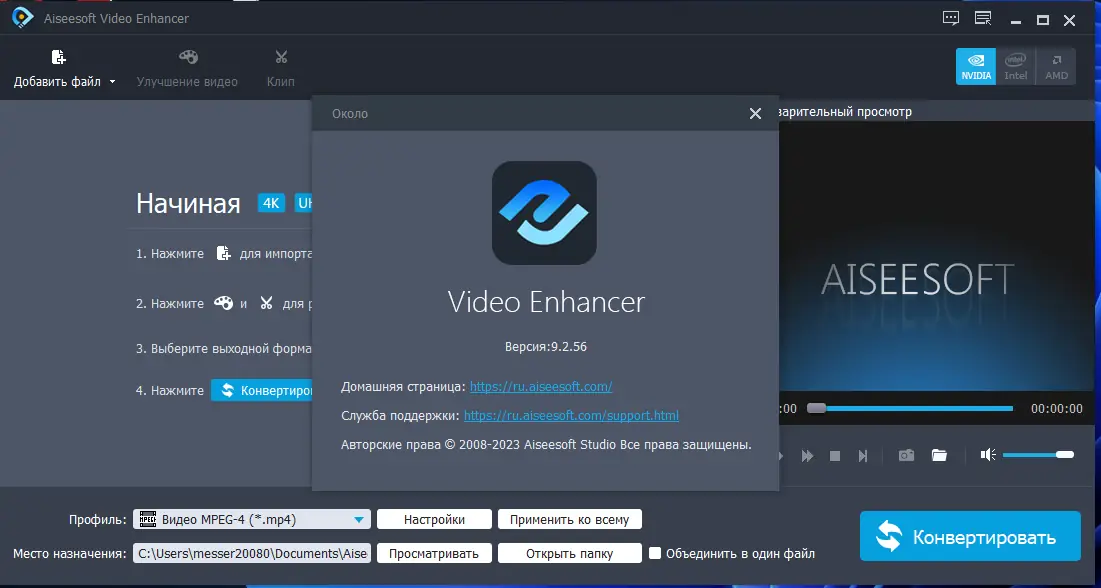The width and height of the screenshot is (1101, 588).
Task: Click the scissors icon in step 2
Action: 266,303
